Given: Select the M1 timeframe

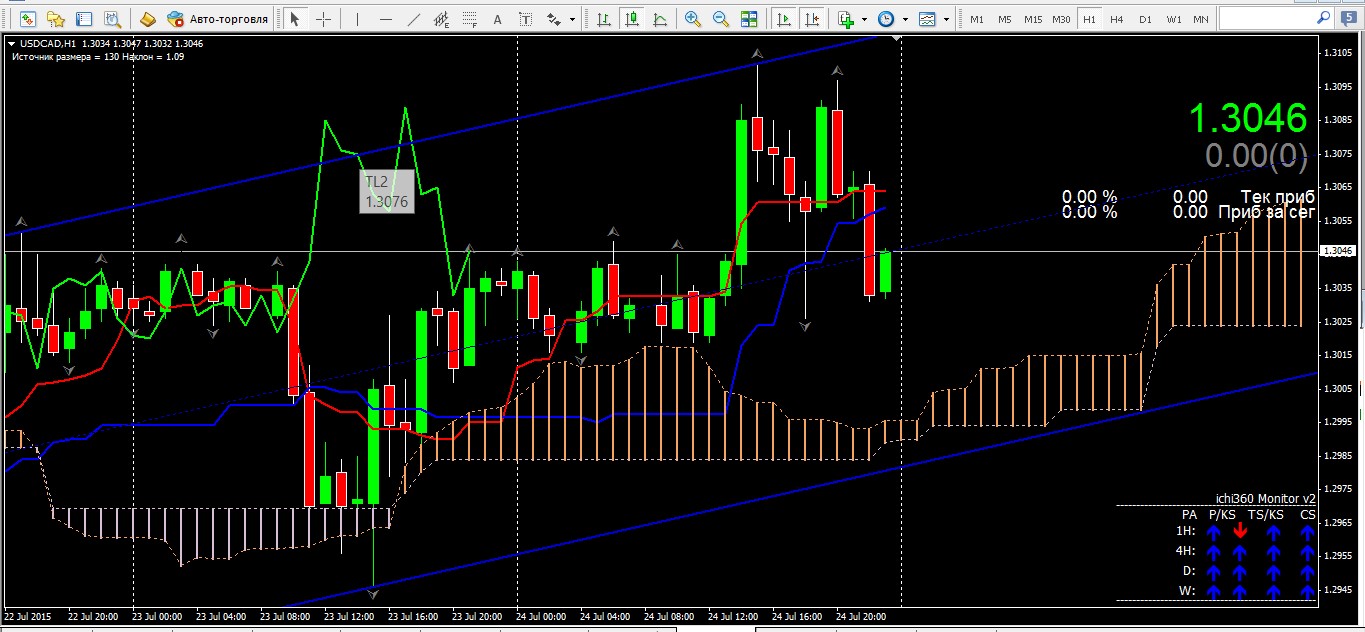Looking at the screenshot, I should (x=977, y=19).
